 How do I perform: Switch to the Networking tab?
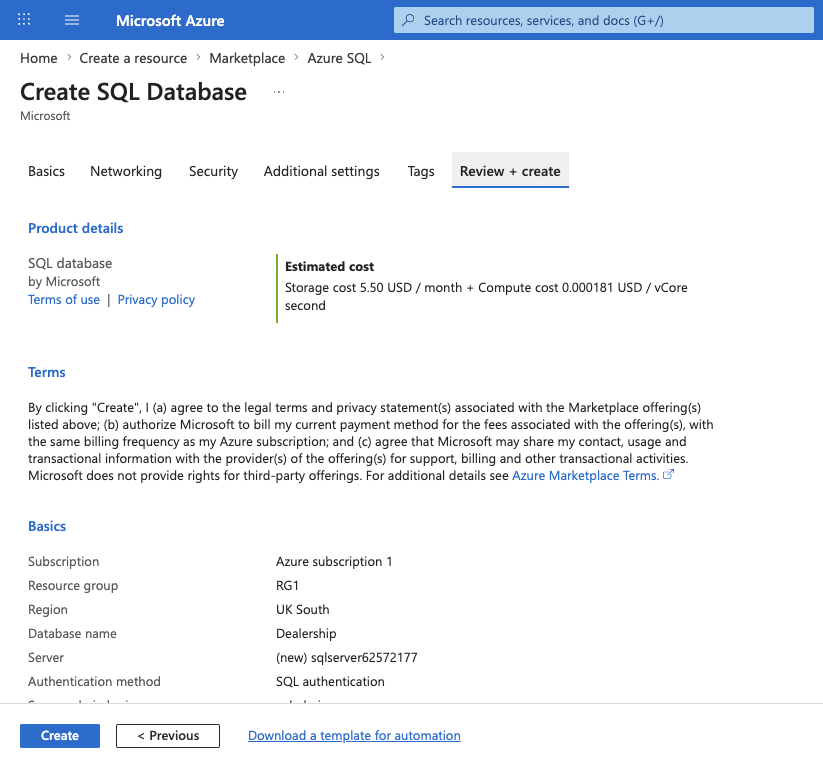point(126,171)
